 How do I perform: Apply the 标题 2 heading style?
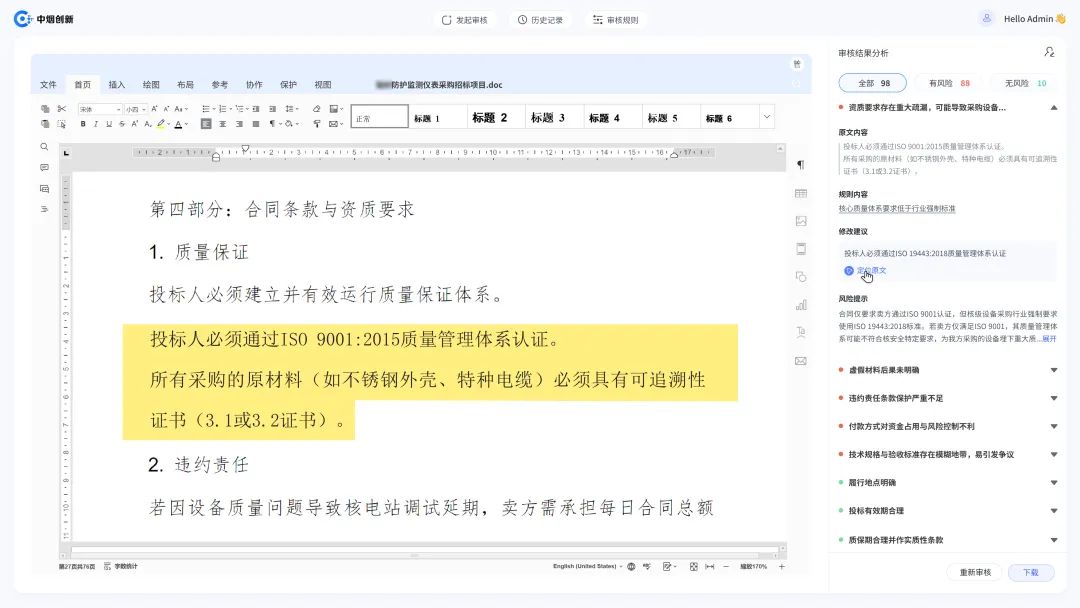click(490, 117)
